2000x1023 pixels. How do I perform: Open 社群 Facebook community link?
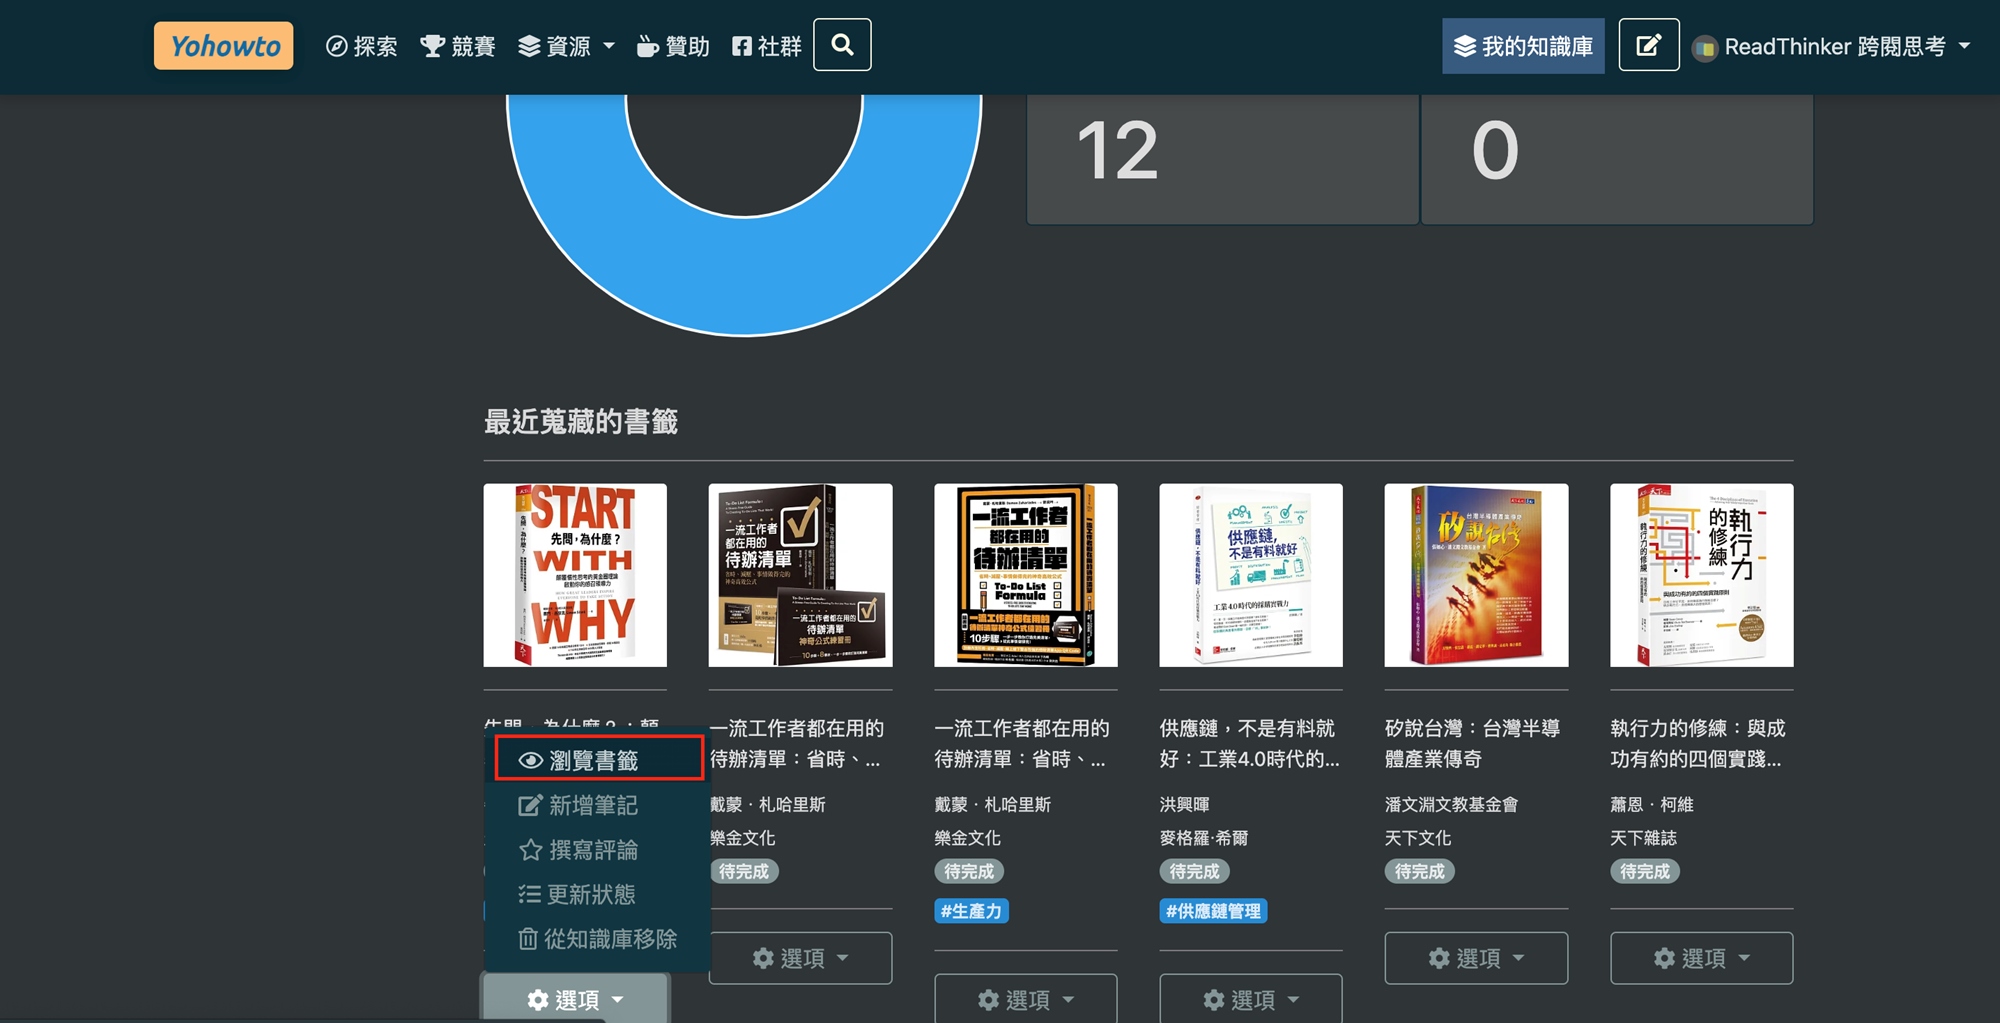[x=767, y=47]
